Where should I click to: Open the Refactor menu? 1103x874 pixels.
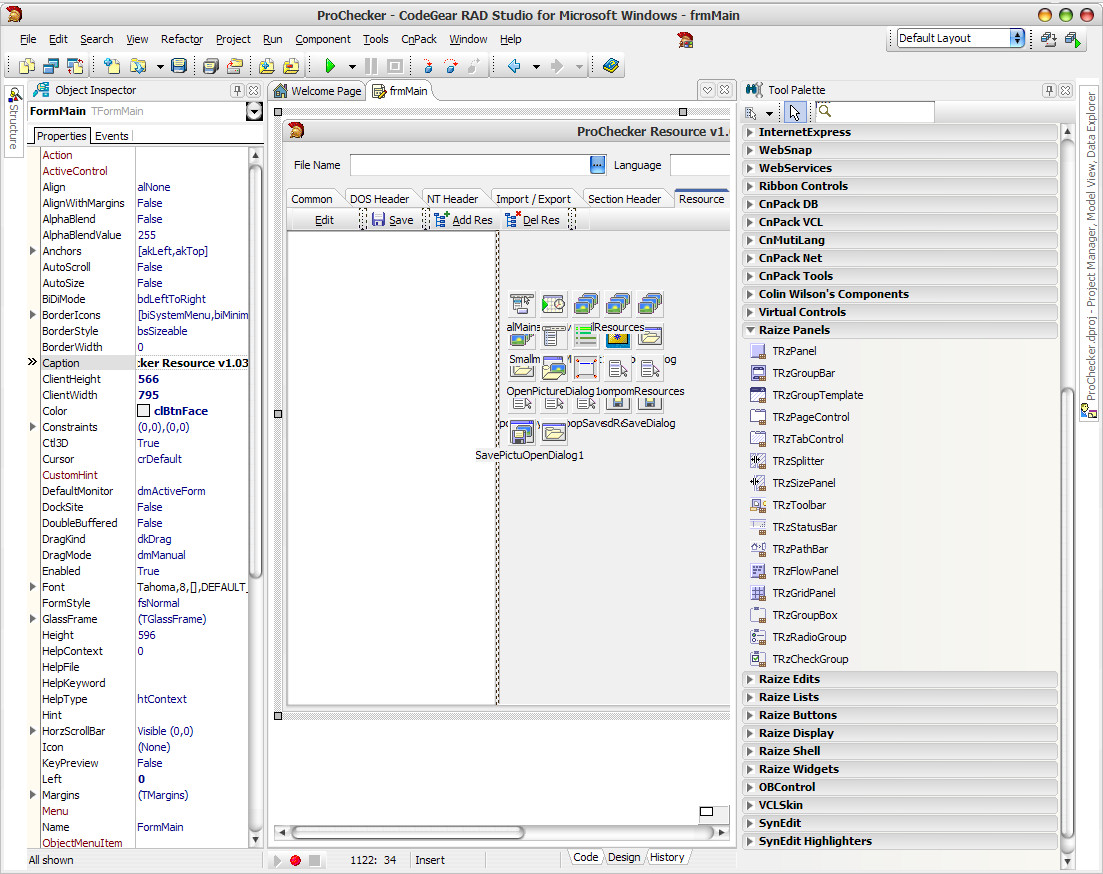click(x=181, y=39)
